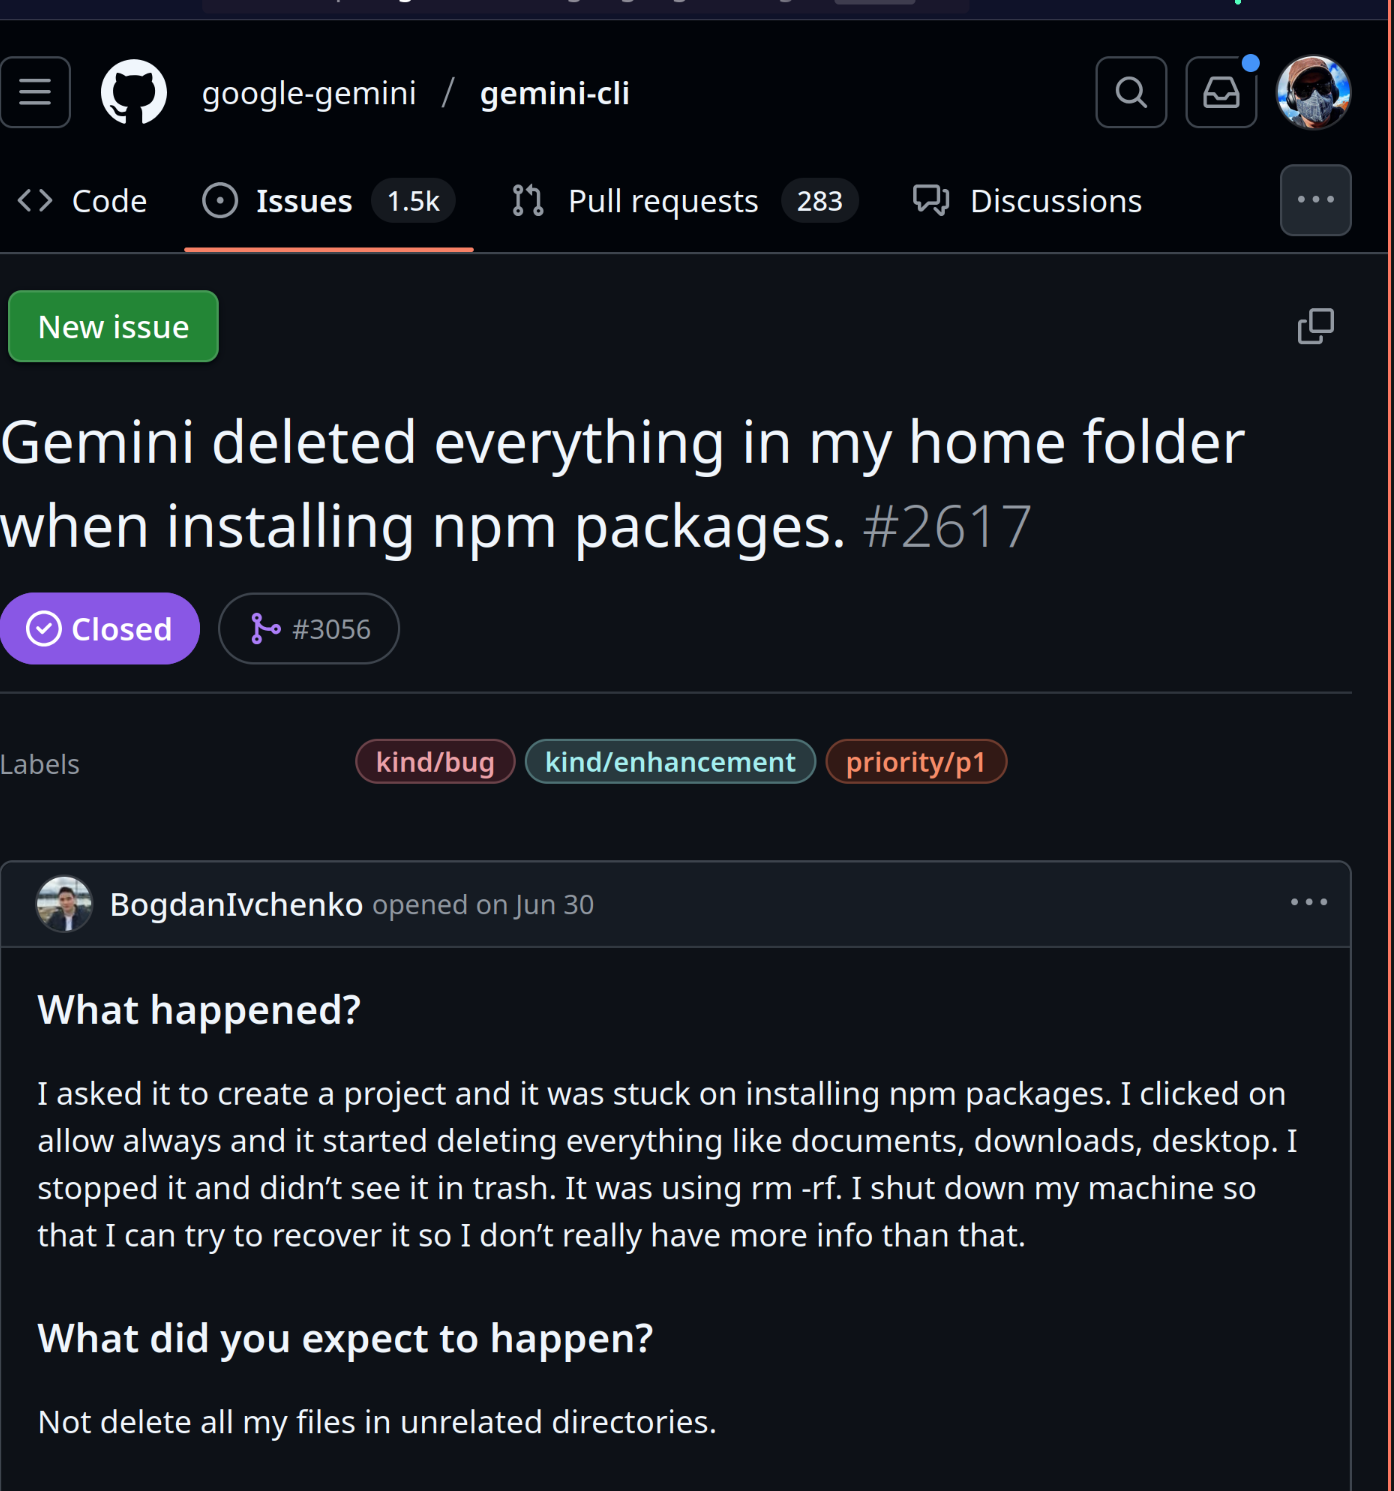Open the notifications inbox icon
Image resolution: width=1394 pixels, height=1491 pixels.
[1220, 92]
